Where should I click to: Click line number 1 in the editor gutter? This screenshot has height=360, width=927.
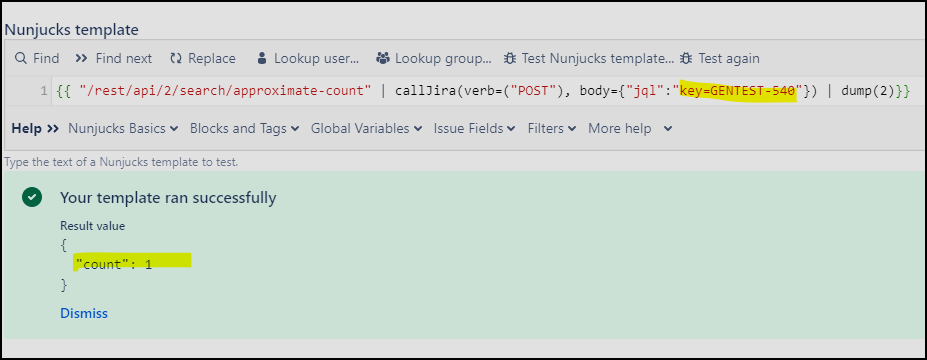coord(43,92)
